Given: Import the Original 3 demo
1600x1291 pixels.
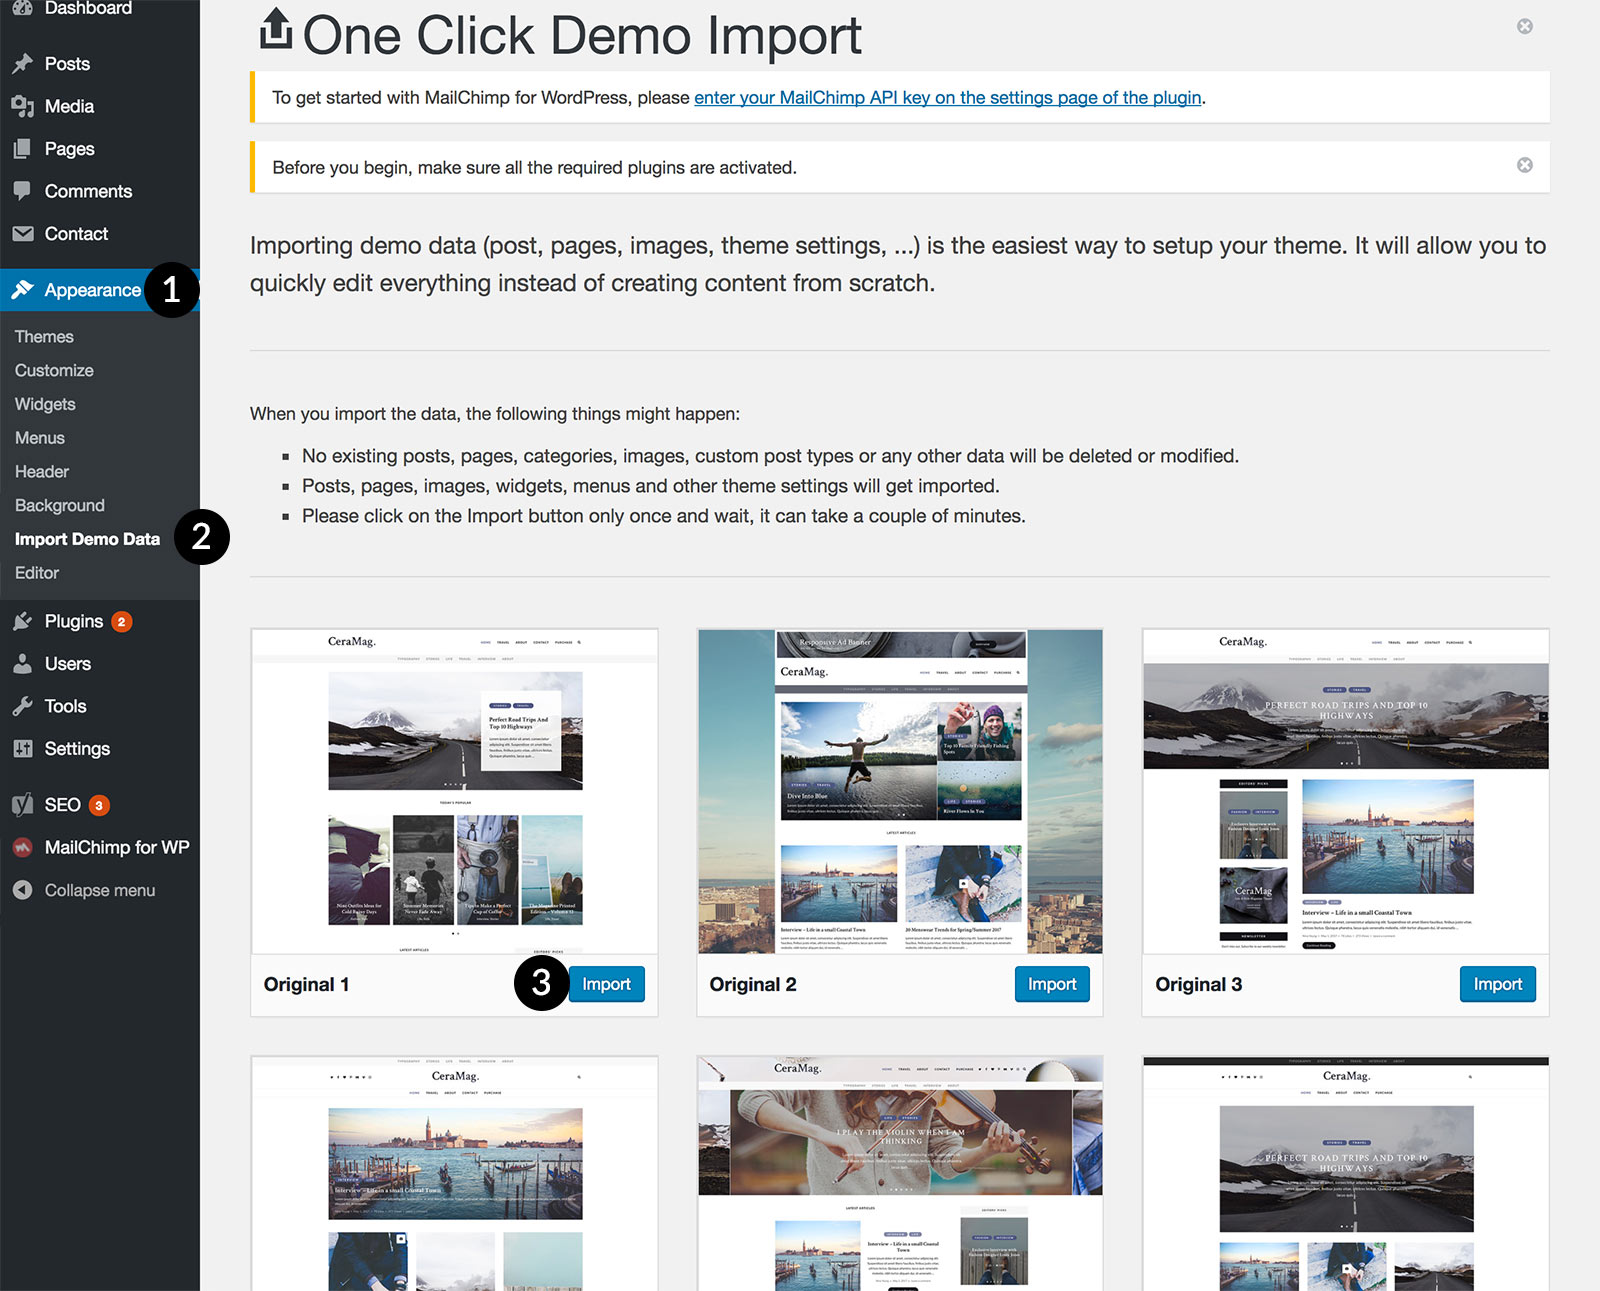Looking at the screenshot, I should pos(1497,984).
